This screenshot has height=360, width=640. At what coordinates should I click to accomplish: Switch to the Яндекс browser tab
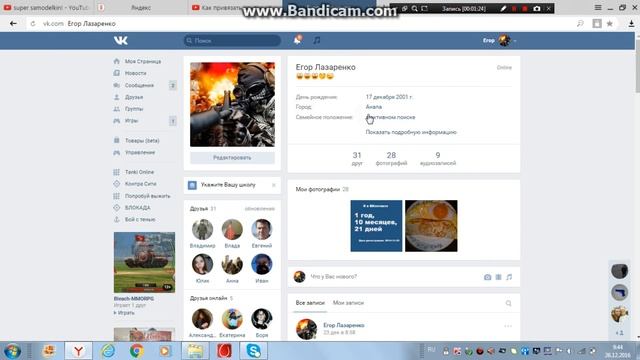click(141, 8)
